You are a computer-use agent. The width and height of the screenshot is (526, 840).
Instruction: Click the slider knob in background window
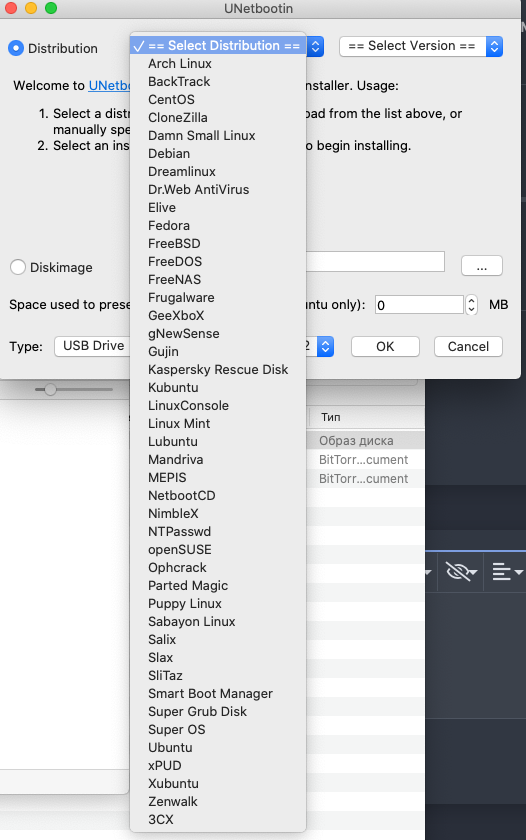tap(50, 389)
